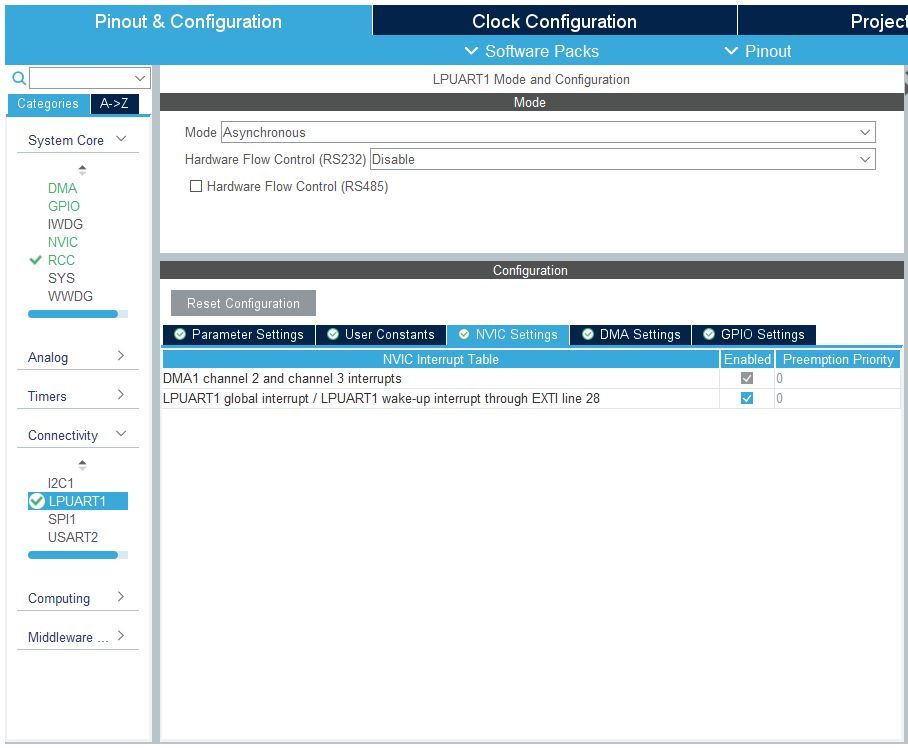Select the A->Z view tab
908x748 pixels.
[114, 104]
